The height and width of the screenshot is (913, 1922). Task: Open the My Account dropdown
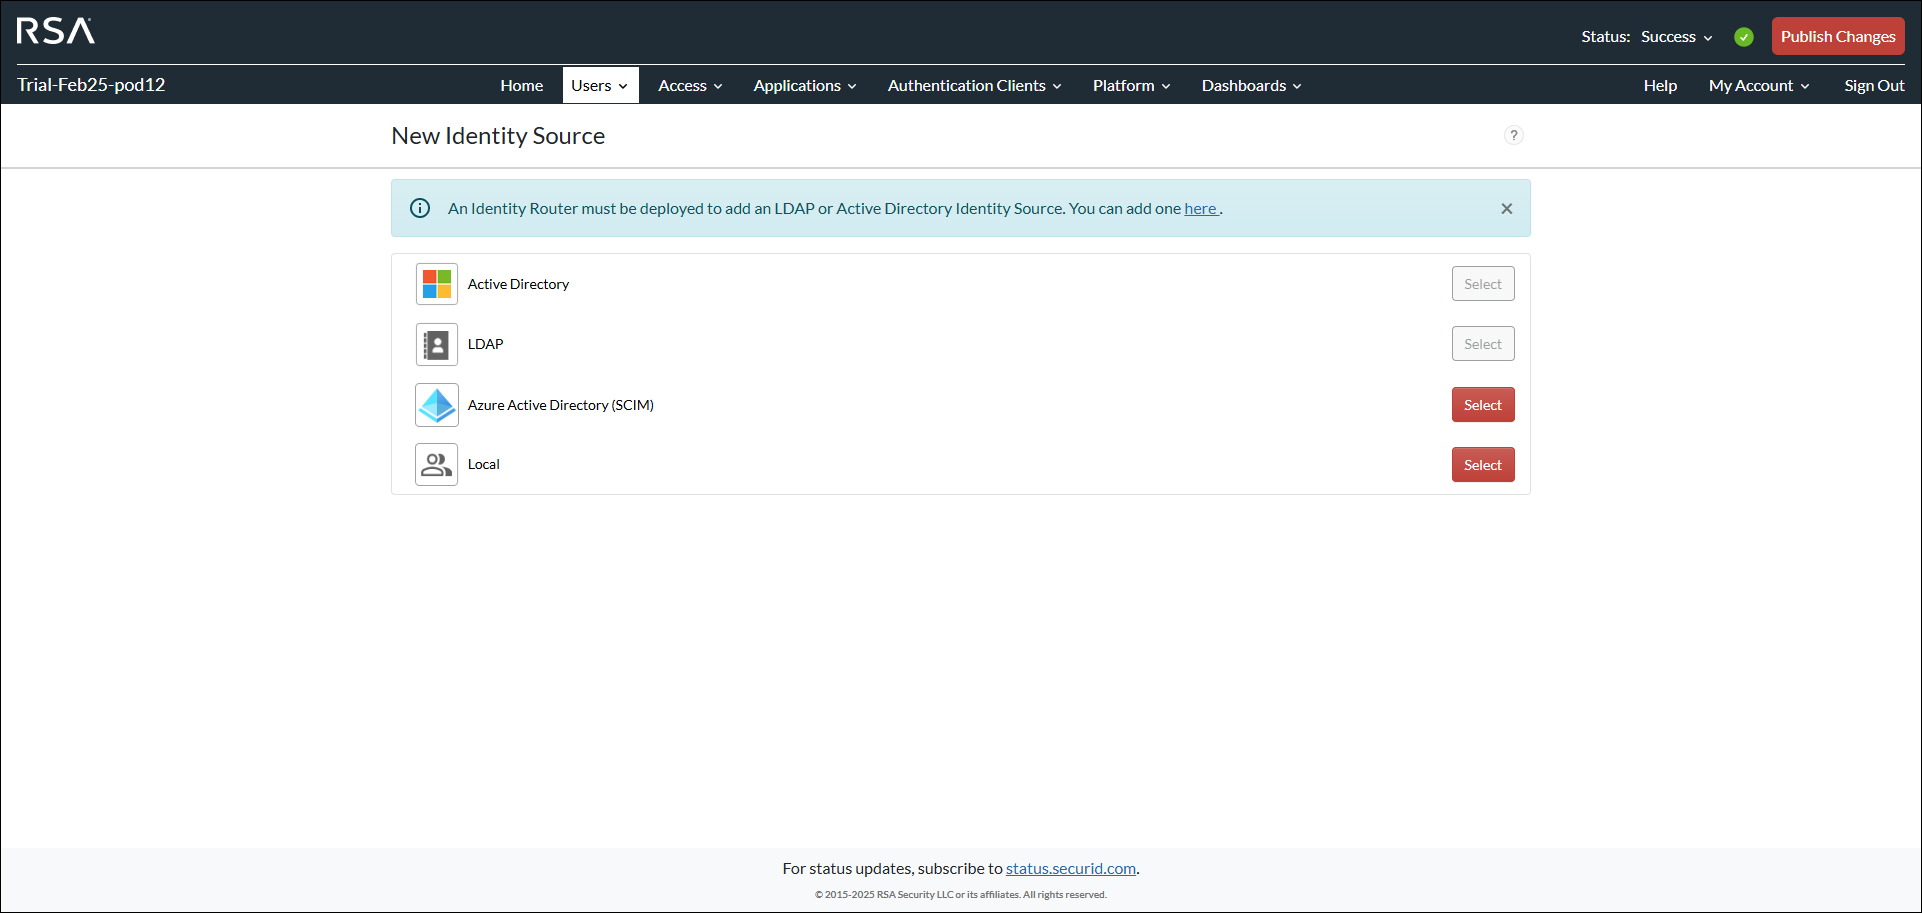1758,85
